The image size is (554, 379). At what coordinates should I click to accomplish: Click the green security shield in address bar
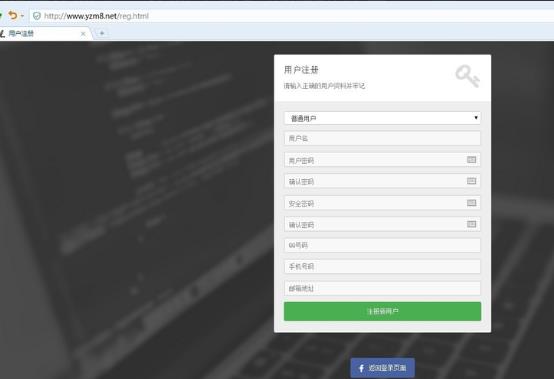[37, 16]
